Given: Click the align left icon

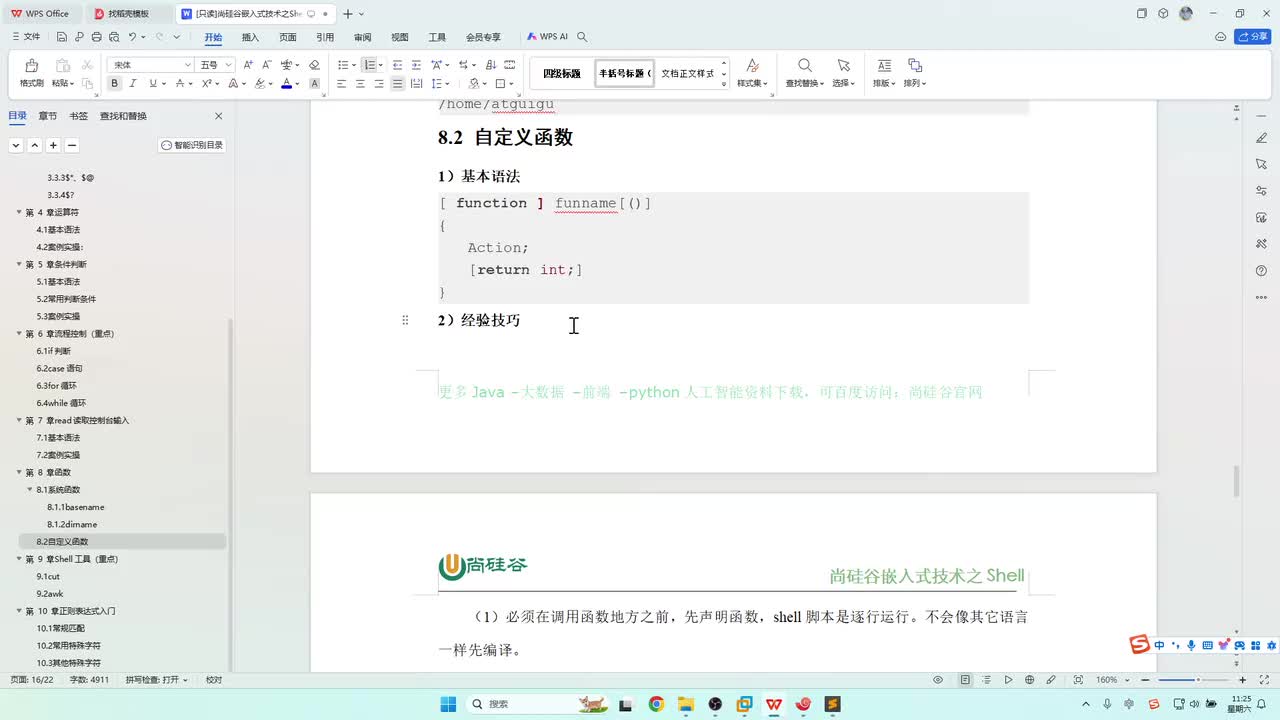Looking at the screenshot, I should pyautogui.click(x=341, y=84).
